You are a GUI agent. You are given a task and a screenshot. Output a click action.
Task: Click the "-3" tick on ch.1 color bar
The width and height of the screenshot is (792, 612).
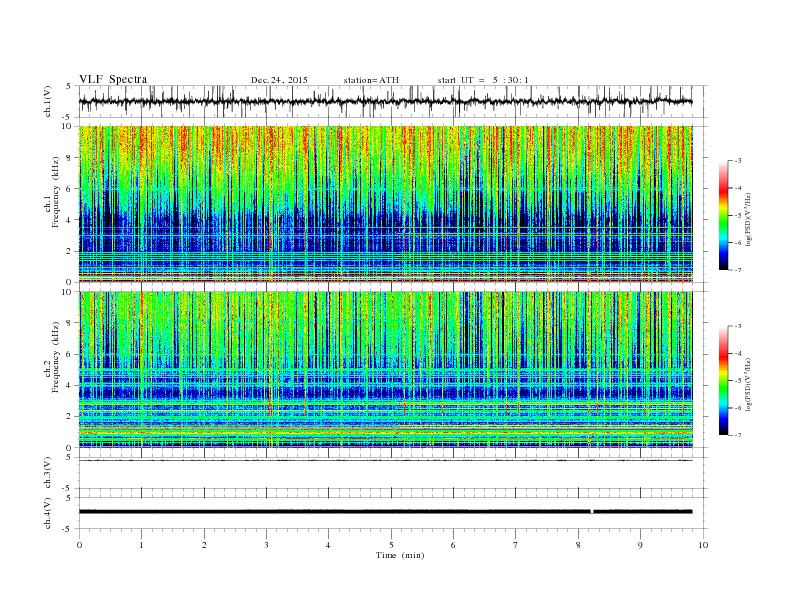[x=738, y=161]
